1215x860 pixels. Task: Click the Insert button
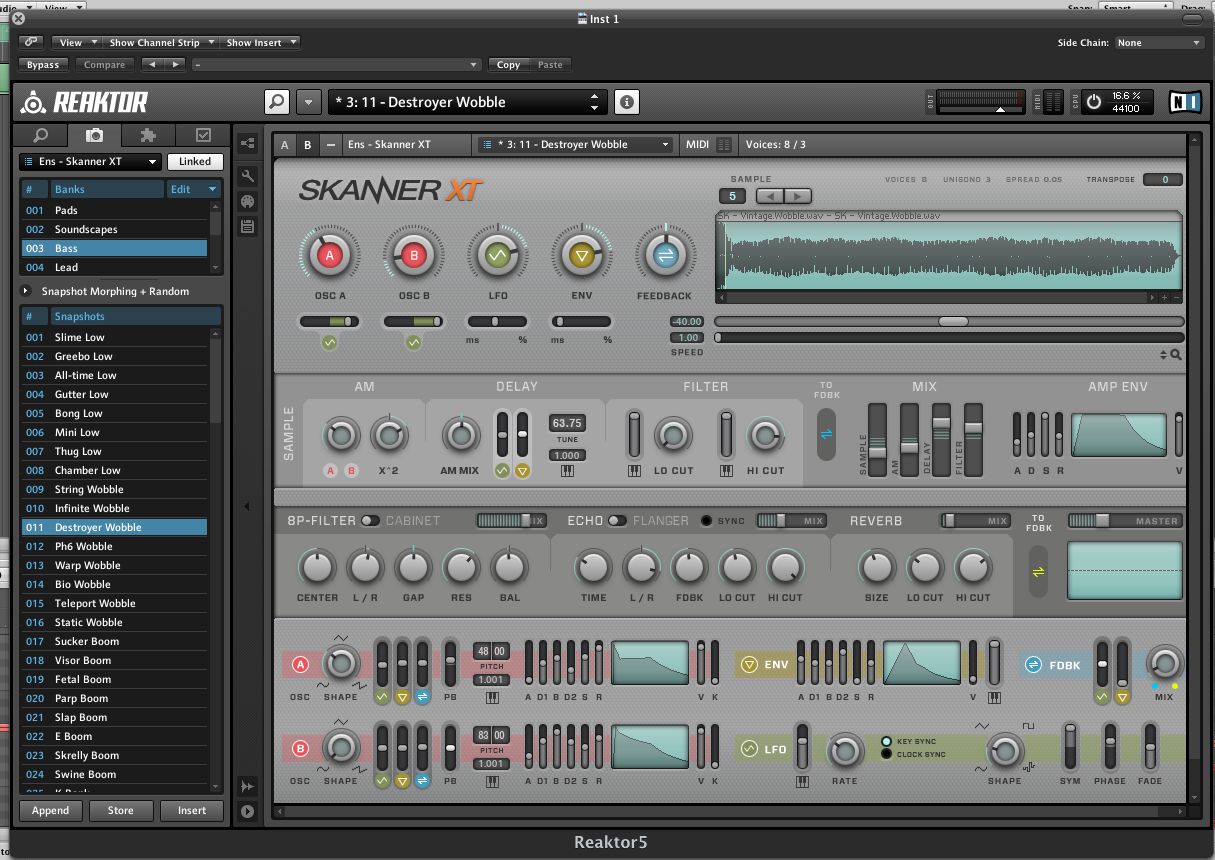[x=192, y=811]
